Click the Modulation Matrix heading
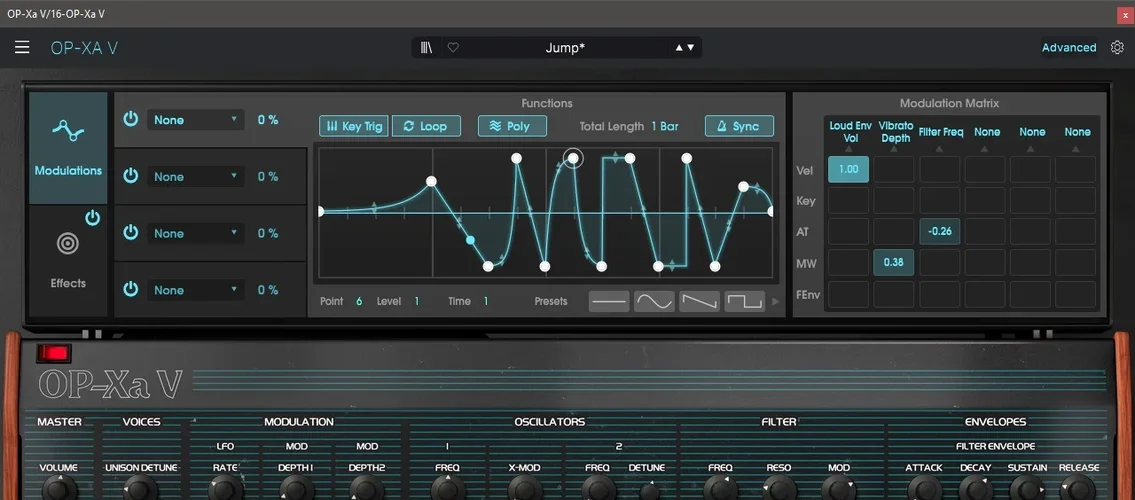 [x=949, y=103]
